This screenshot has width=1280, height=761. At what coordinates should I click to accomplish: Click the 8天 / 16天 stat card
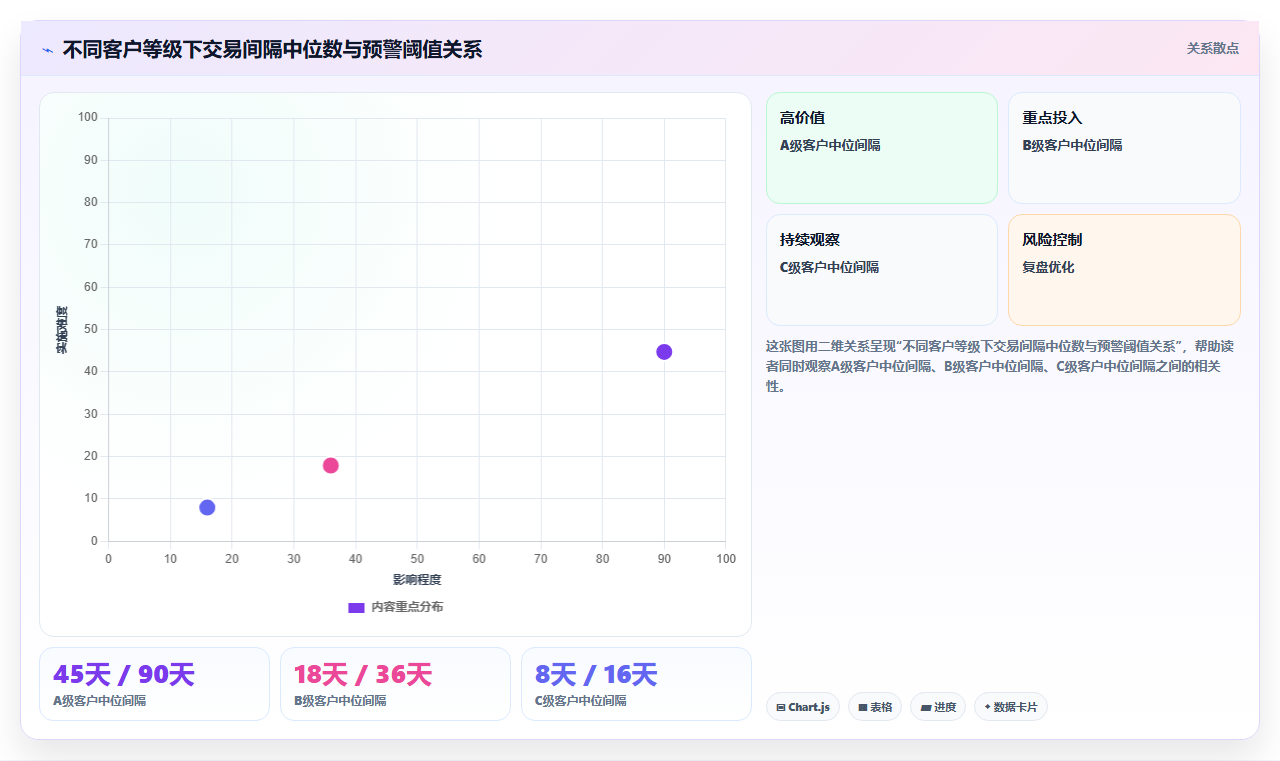pos(636,684)
